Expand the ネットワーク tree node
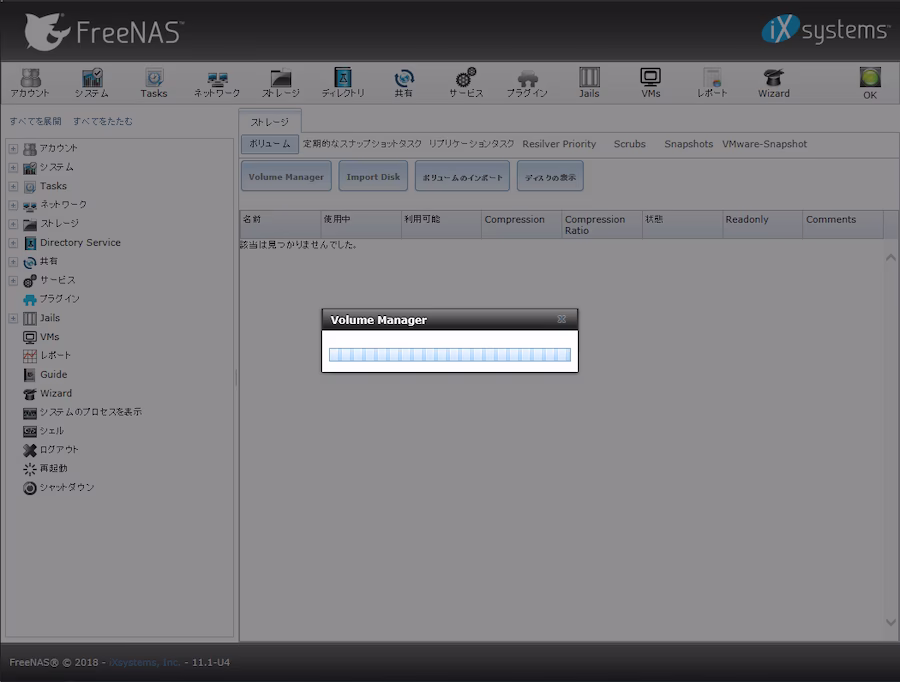This screenshot has width=900, height=682. point(13,205)
